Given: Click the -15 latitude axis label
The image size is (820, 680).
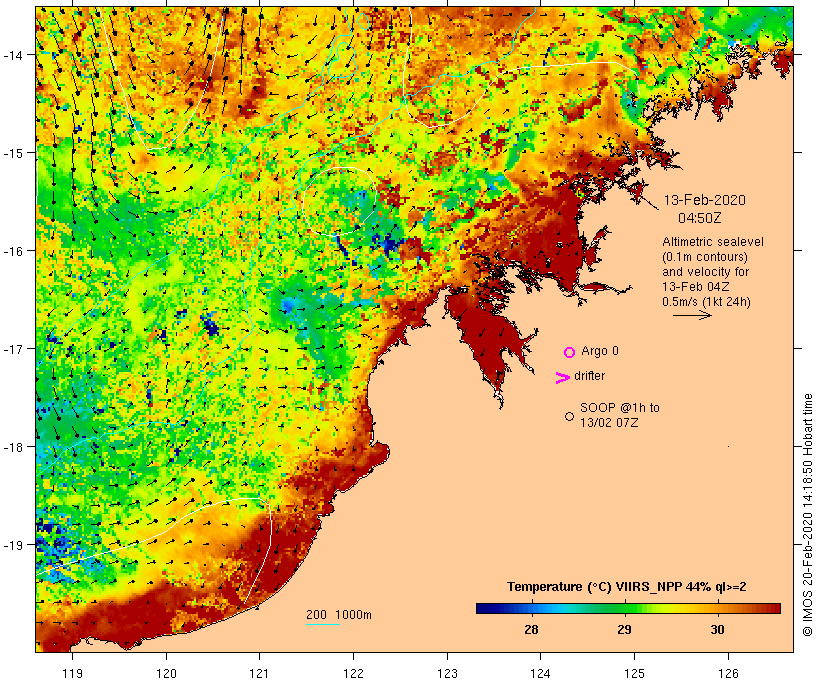Looking at the screenshot, I should (13, 153).
